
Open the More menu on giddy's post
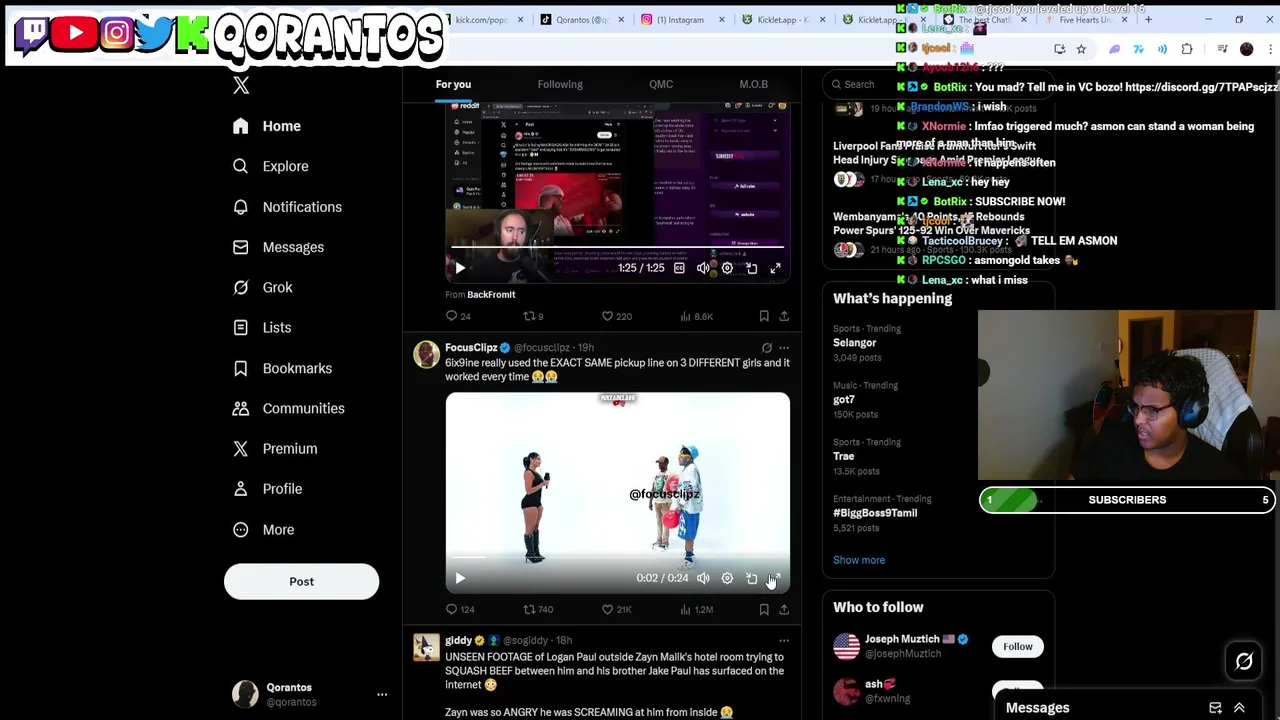(x=784, y=640)
